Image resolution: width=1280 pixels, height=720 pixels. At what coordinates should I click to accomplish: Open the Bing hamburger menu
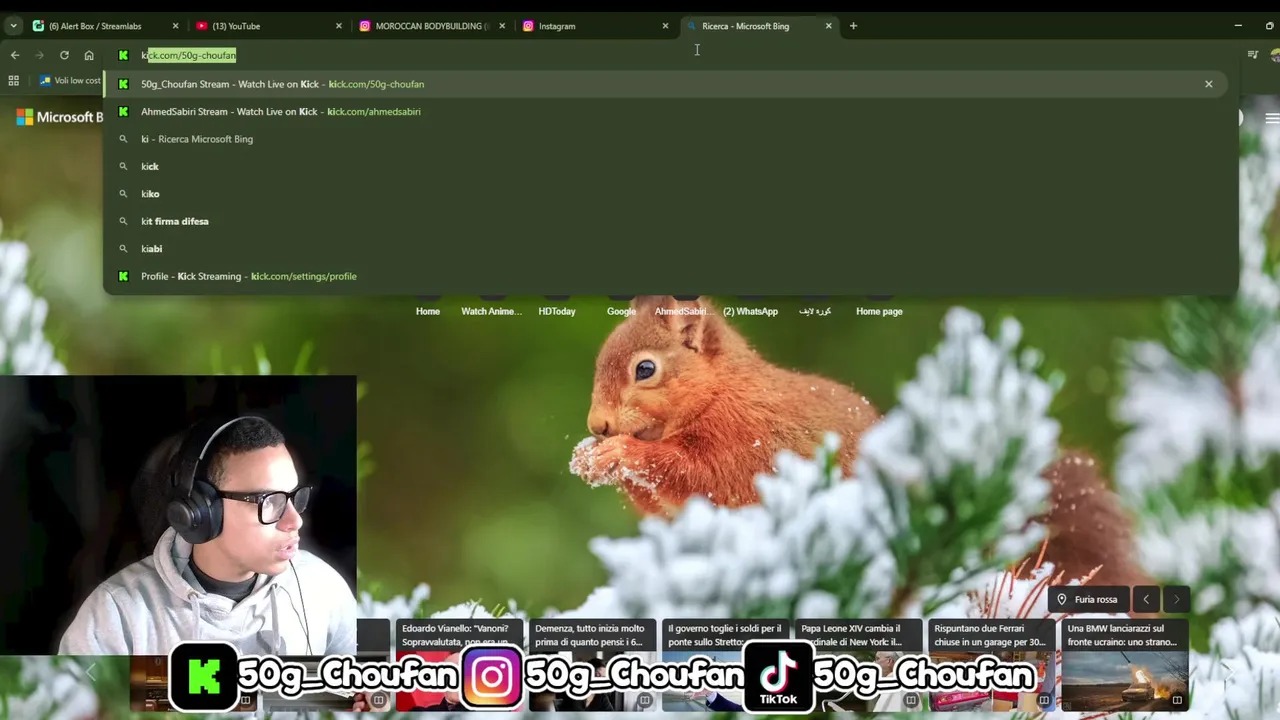1271,118
